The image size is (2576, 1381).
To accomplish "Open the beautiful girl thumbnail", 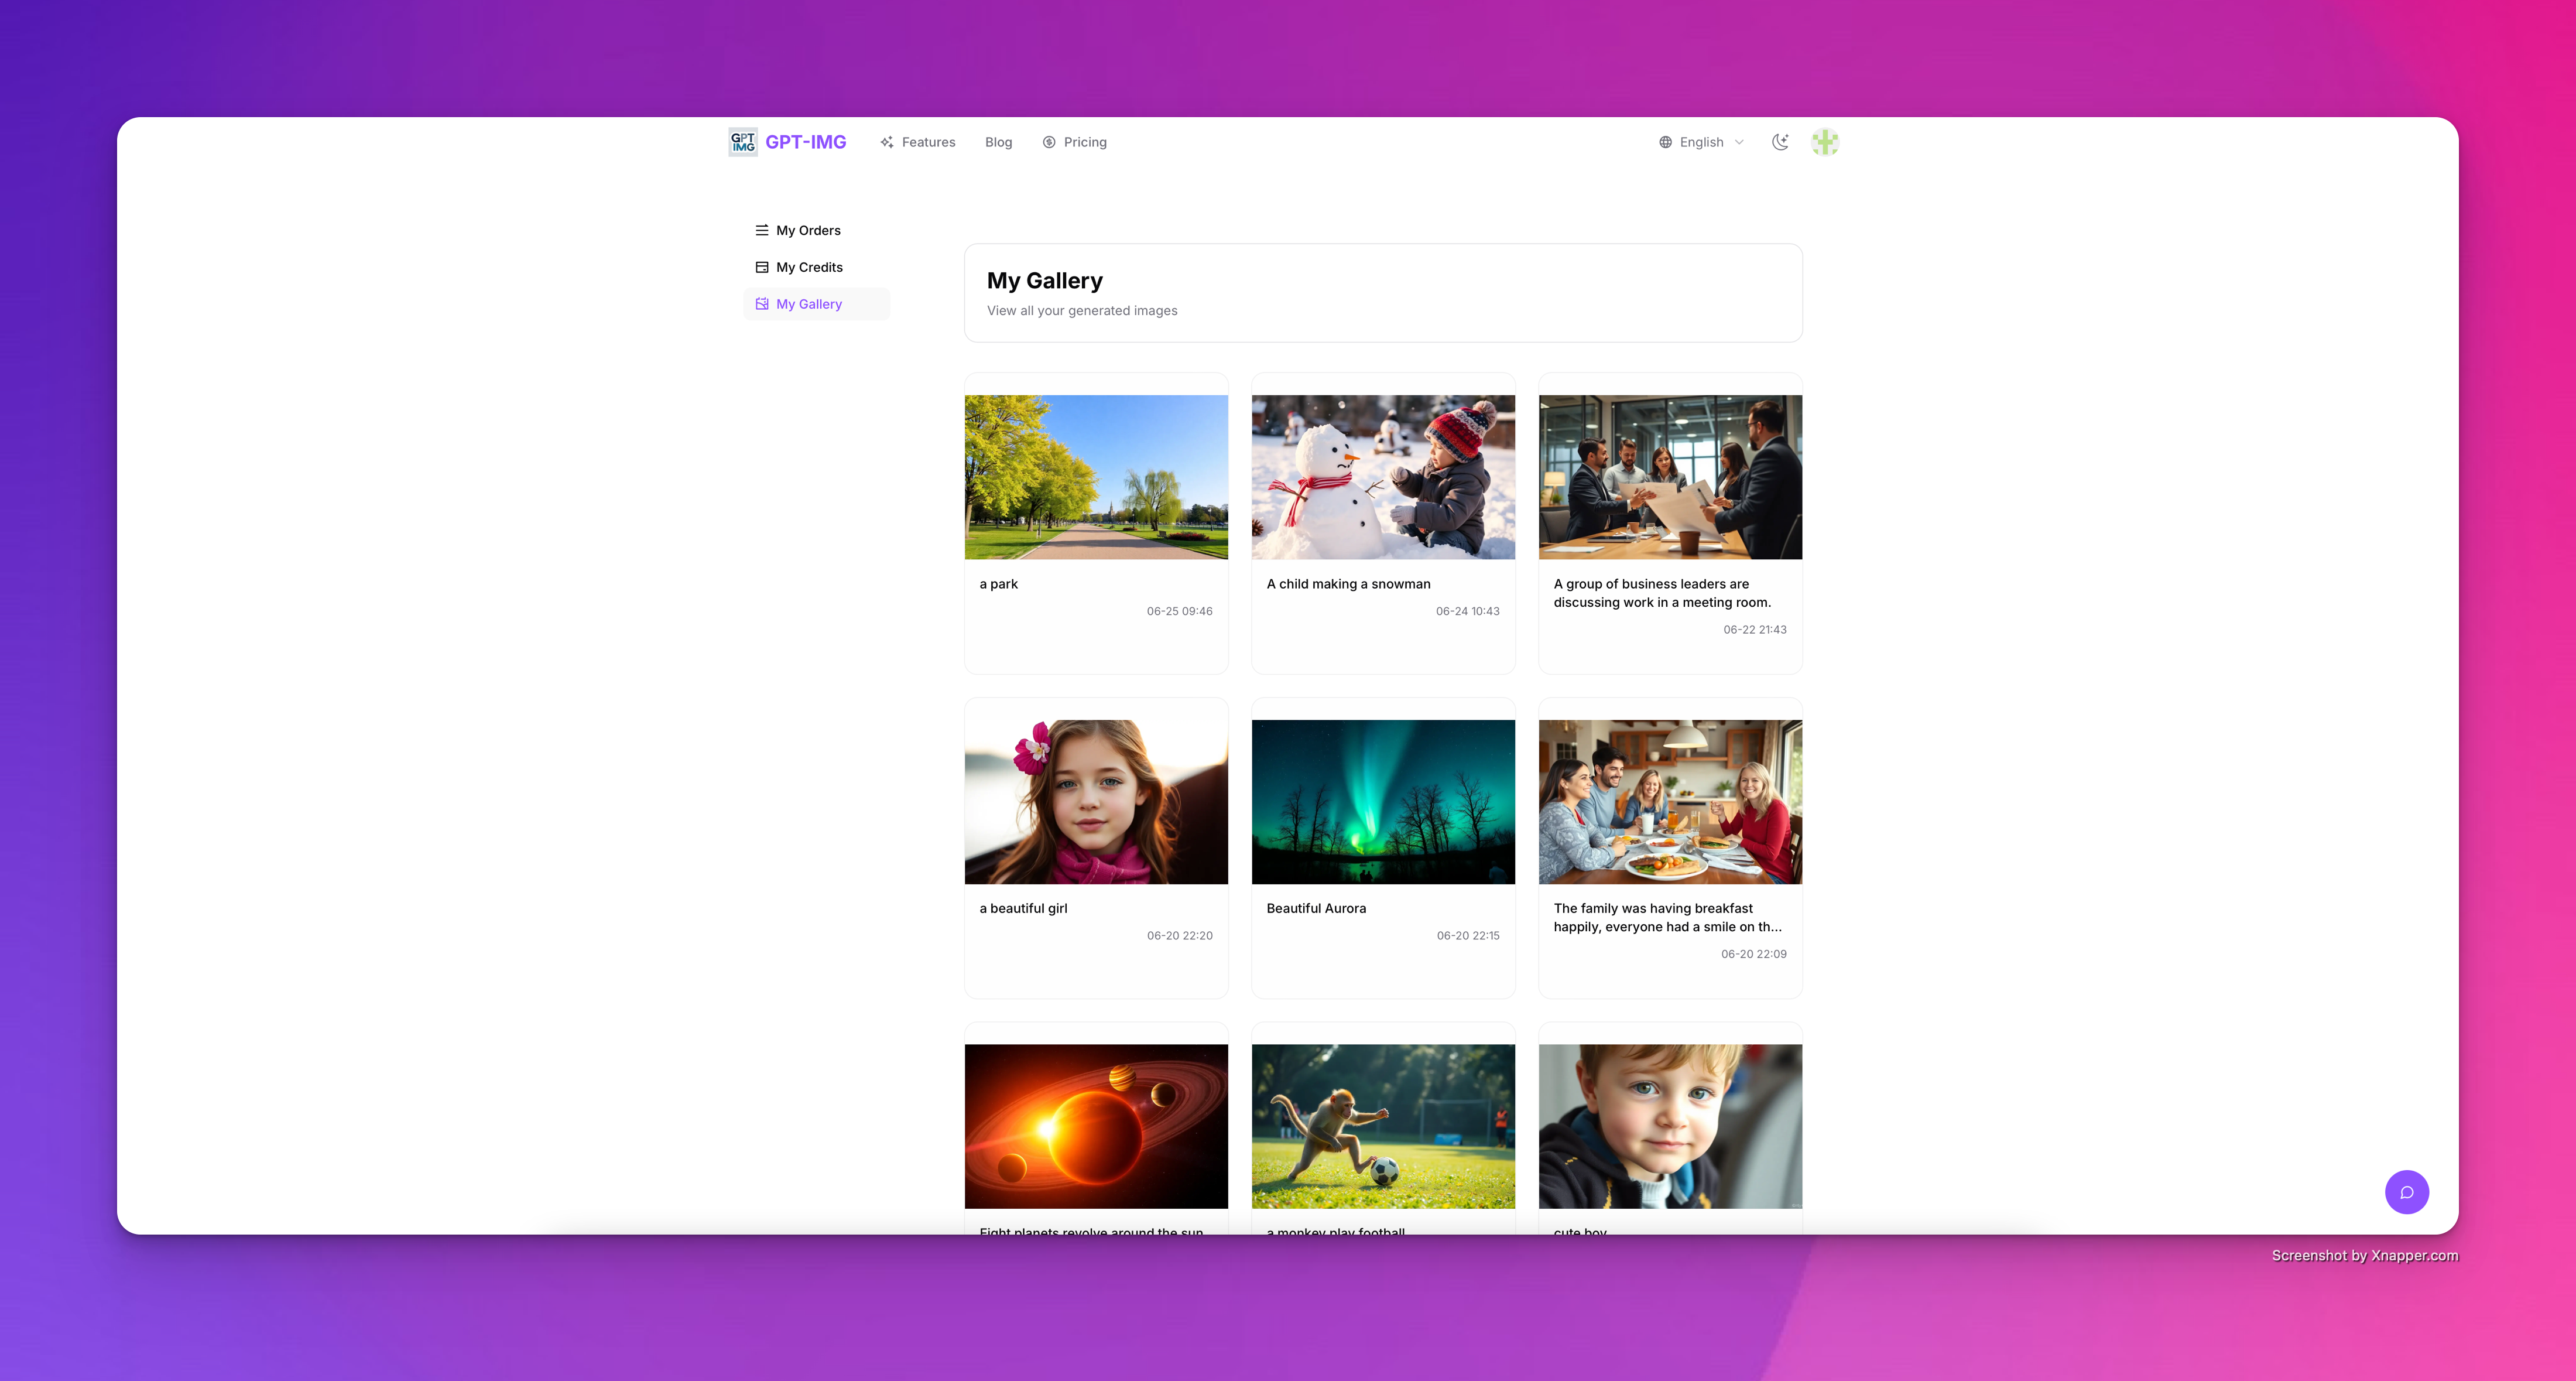I will pos(1096,802).
